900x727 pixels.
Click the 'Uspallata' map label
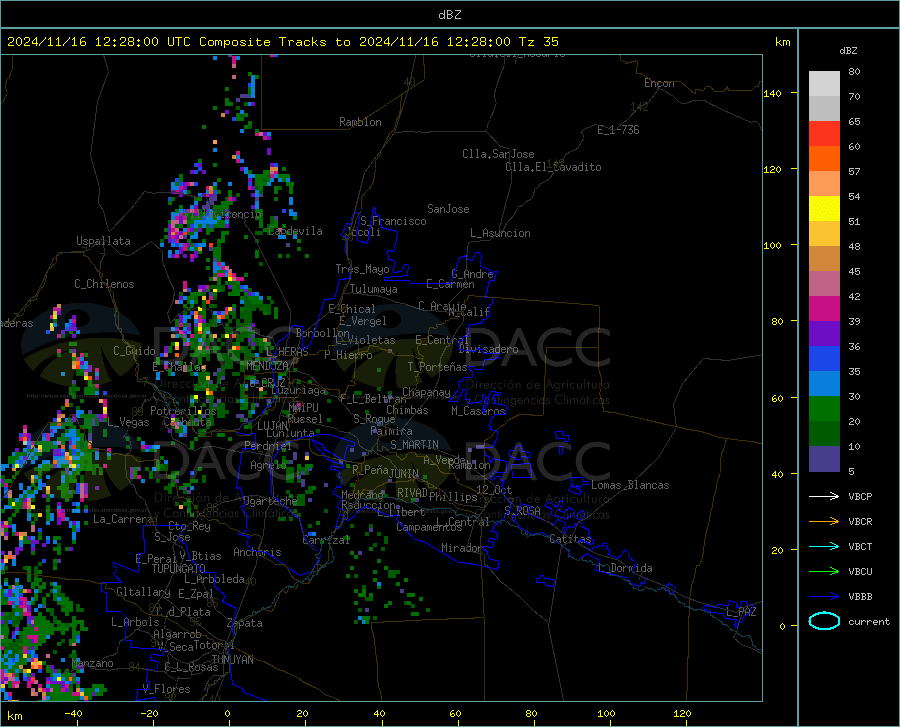(103, 241)
